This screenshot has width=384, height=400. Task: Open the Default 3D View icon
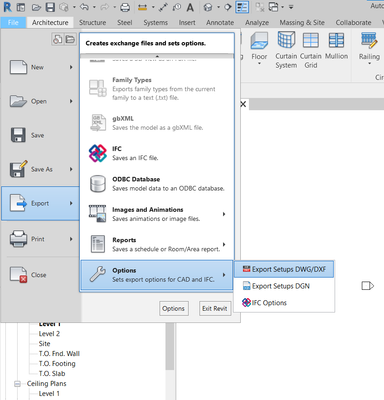coord(208,7)
